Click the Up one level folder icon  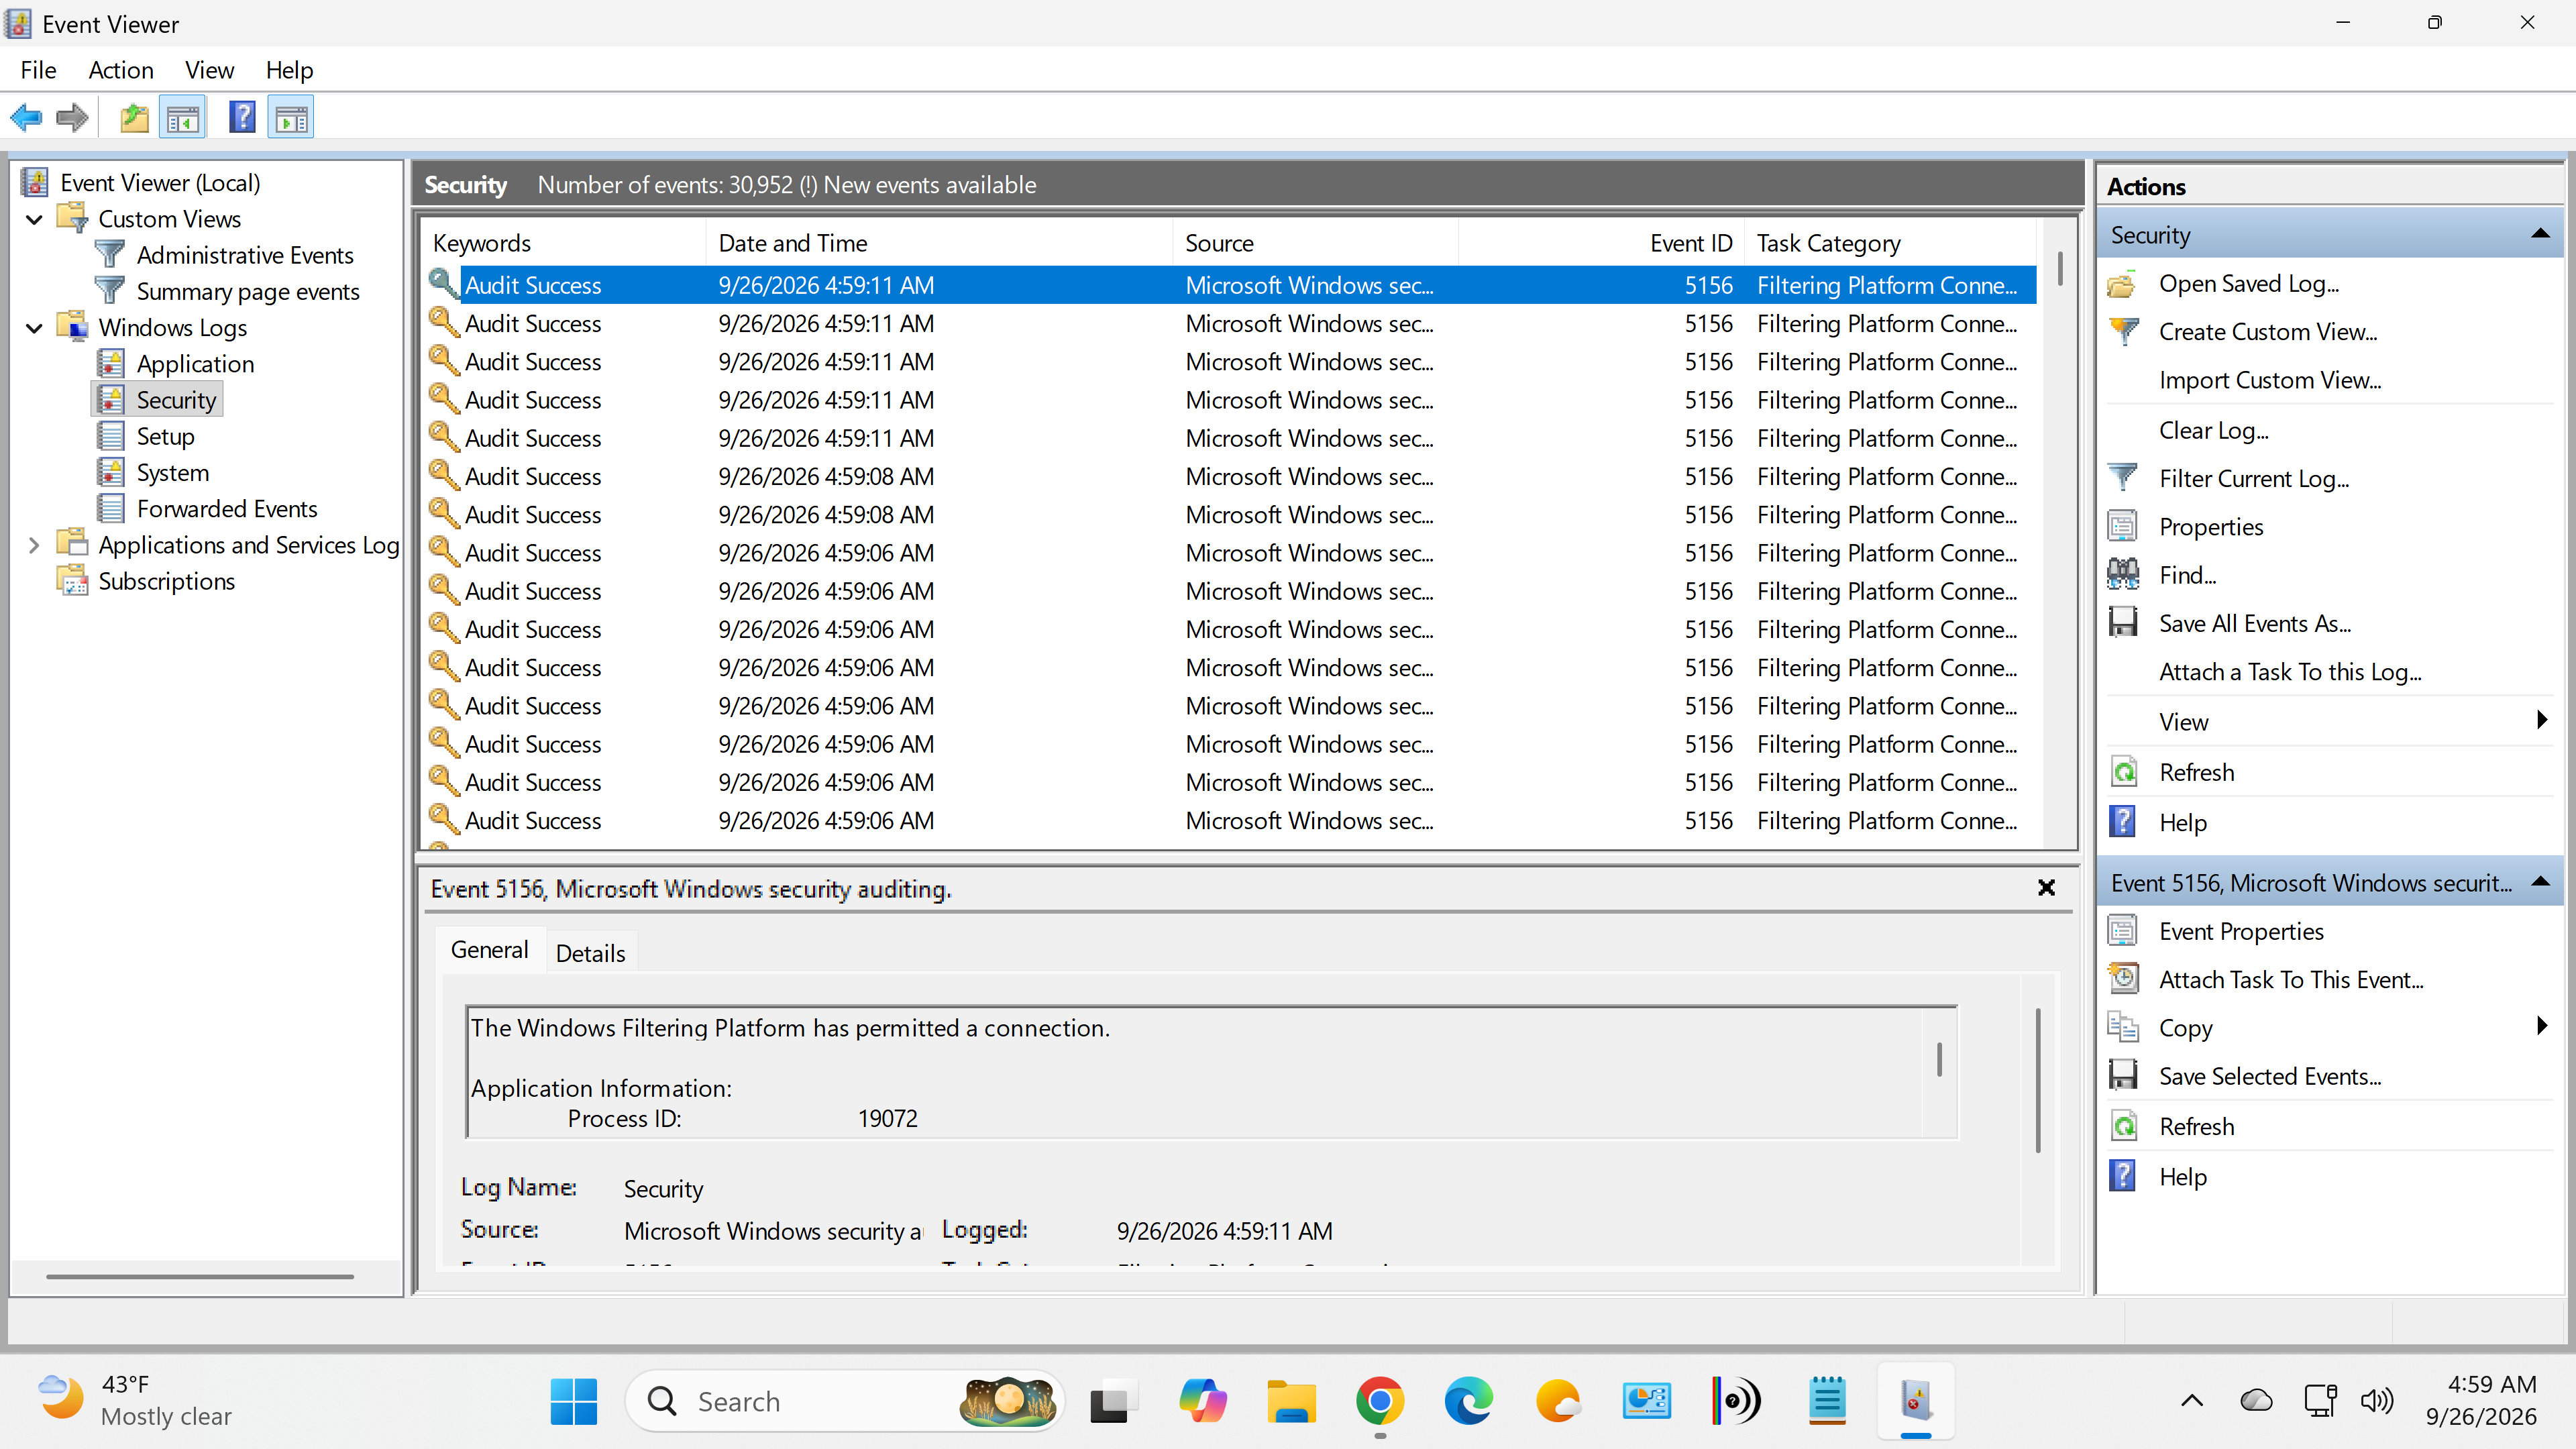pyautogui.click(x=134, y=118)
